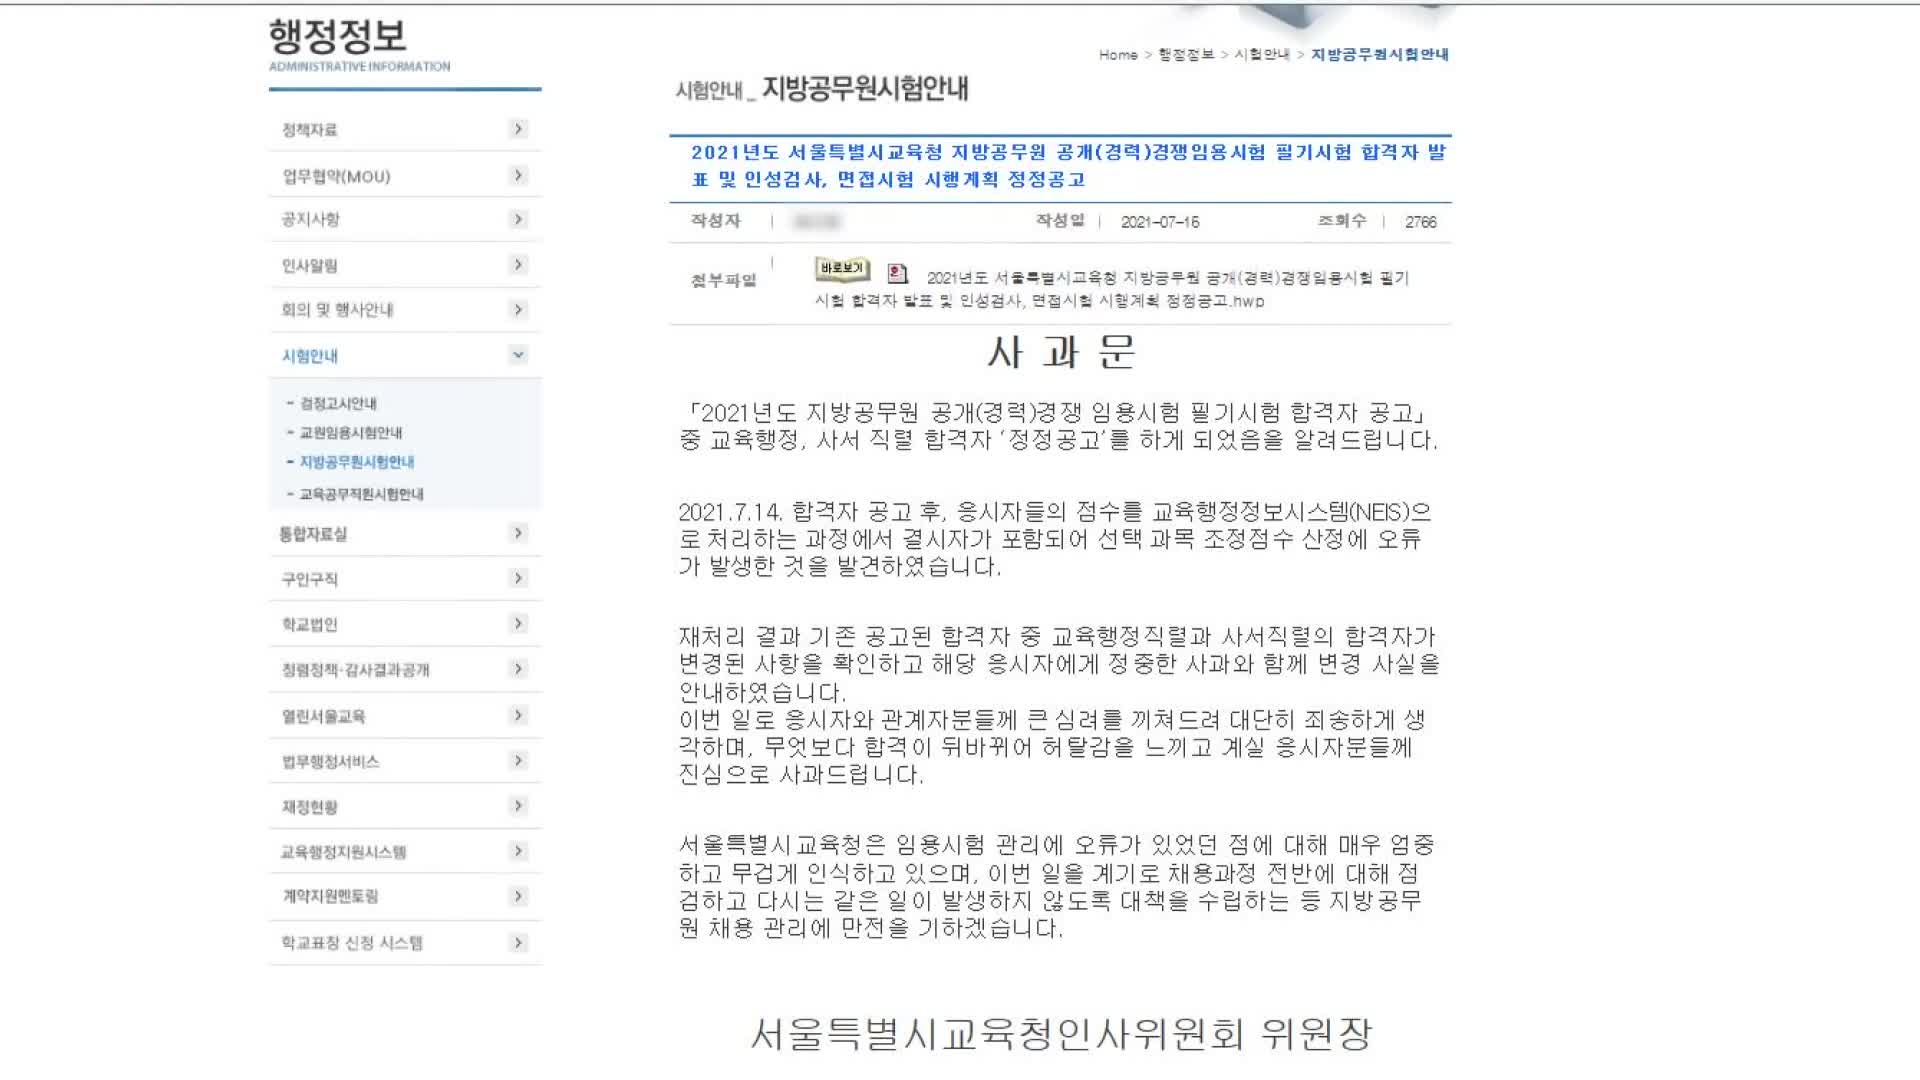Open the 열린서울교육 menu item
This screenshot has height=1080, width=1920.
pyautogui.click(x=323, y=717)
